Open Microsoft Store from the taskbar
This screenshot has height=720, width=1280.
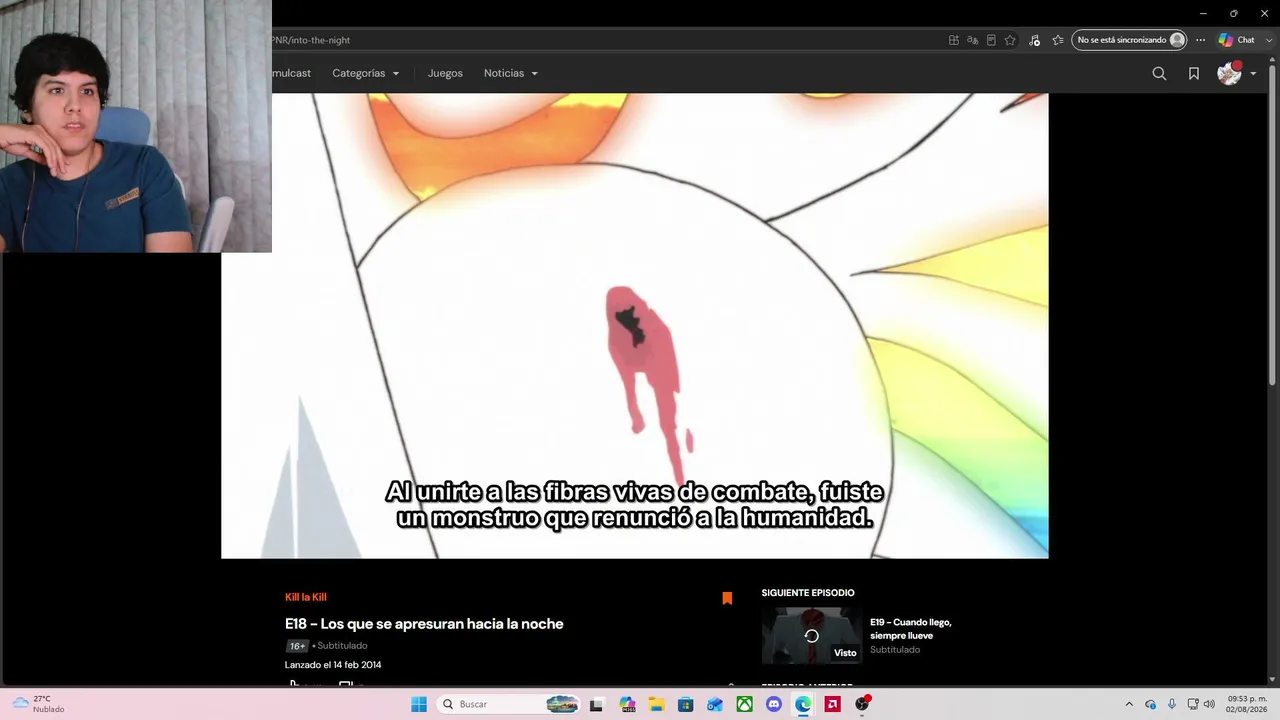[x=685, y=704]
